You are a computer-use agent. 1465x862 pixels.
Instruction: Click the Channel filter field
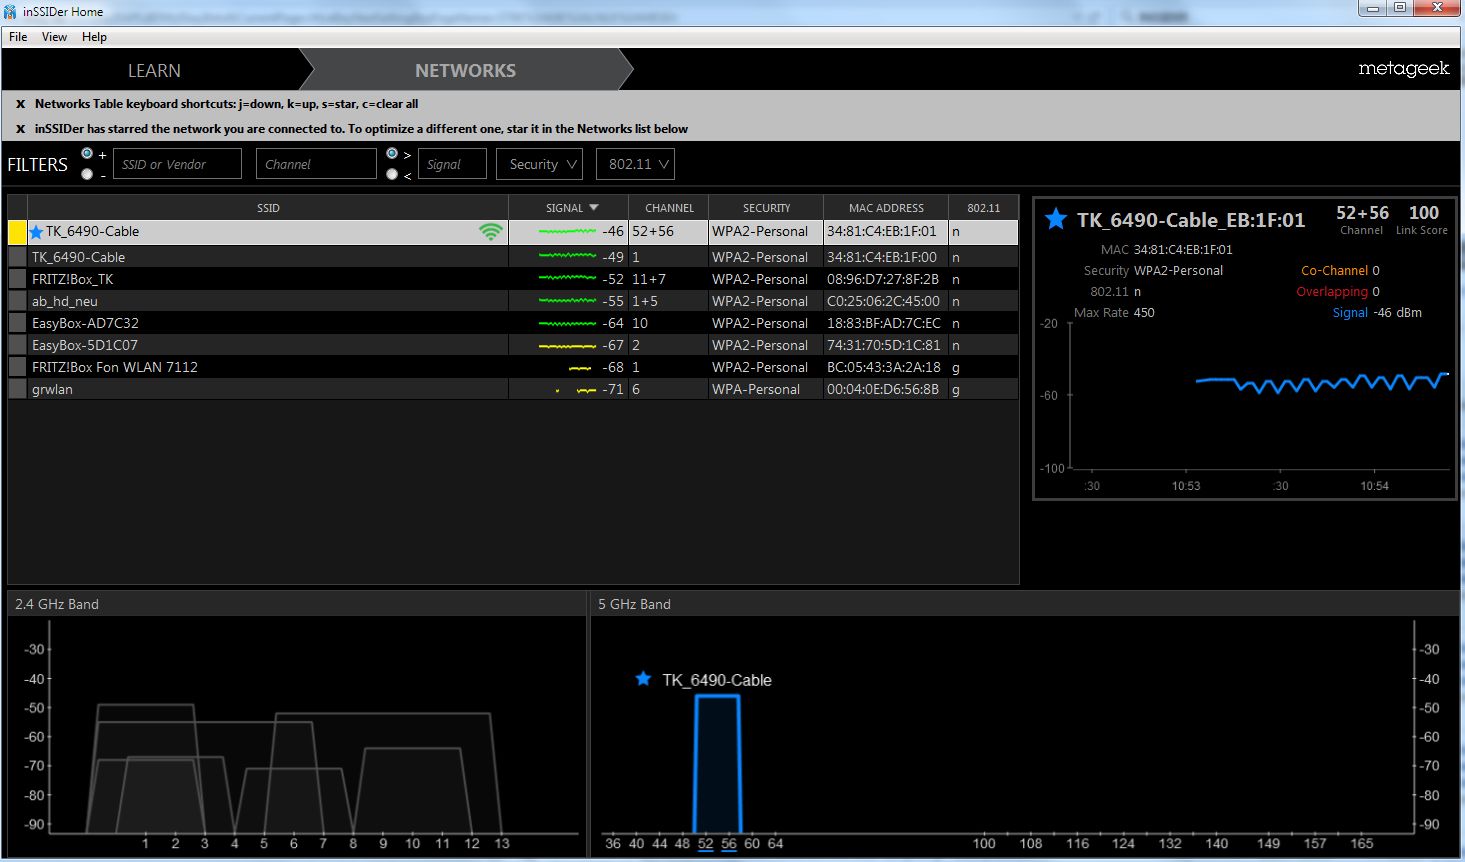[x=316, y=164]
